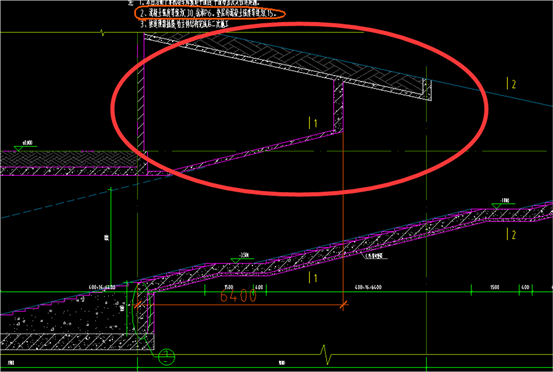This screenshot has height=372, width=553.
Task: Select the hatched vertical column under canopy
Action: point(339,106)
